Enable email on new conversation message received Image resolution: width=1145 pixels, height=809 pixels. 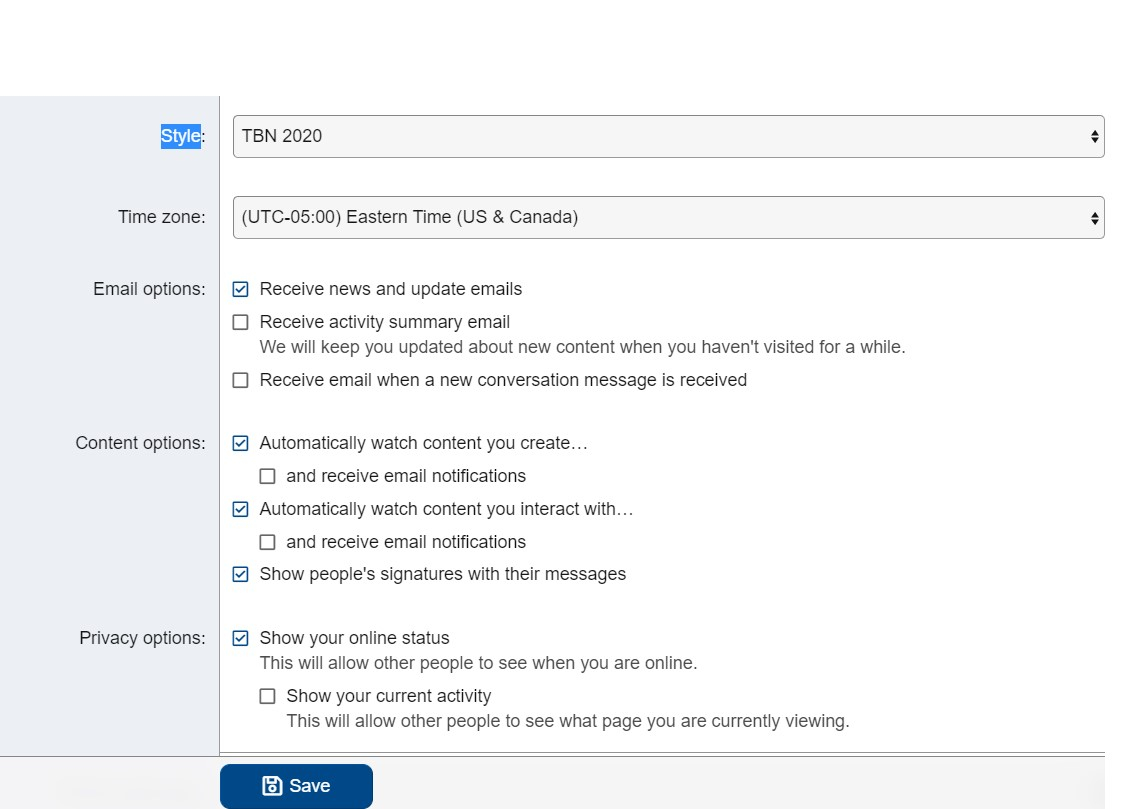240,380
